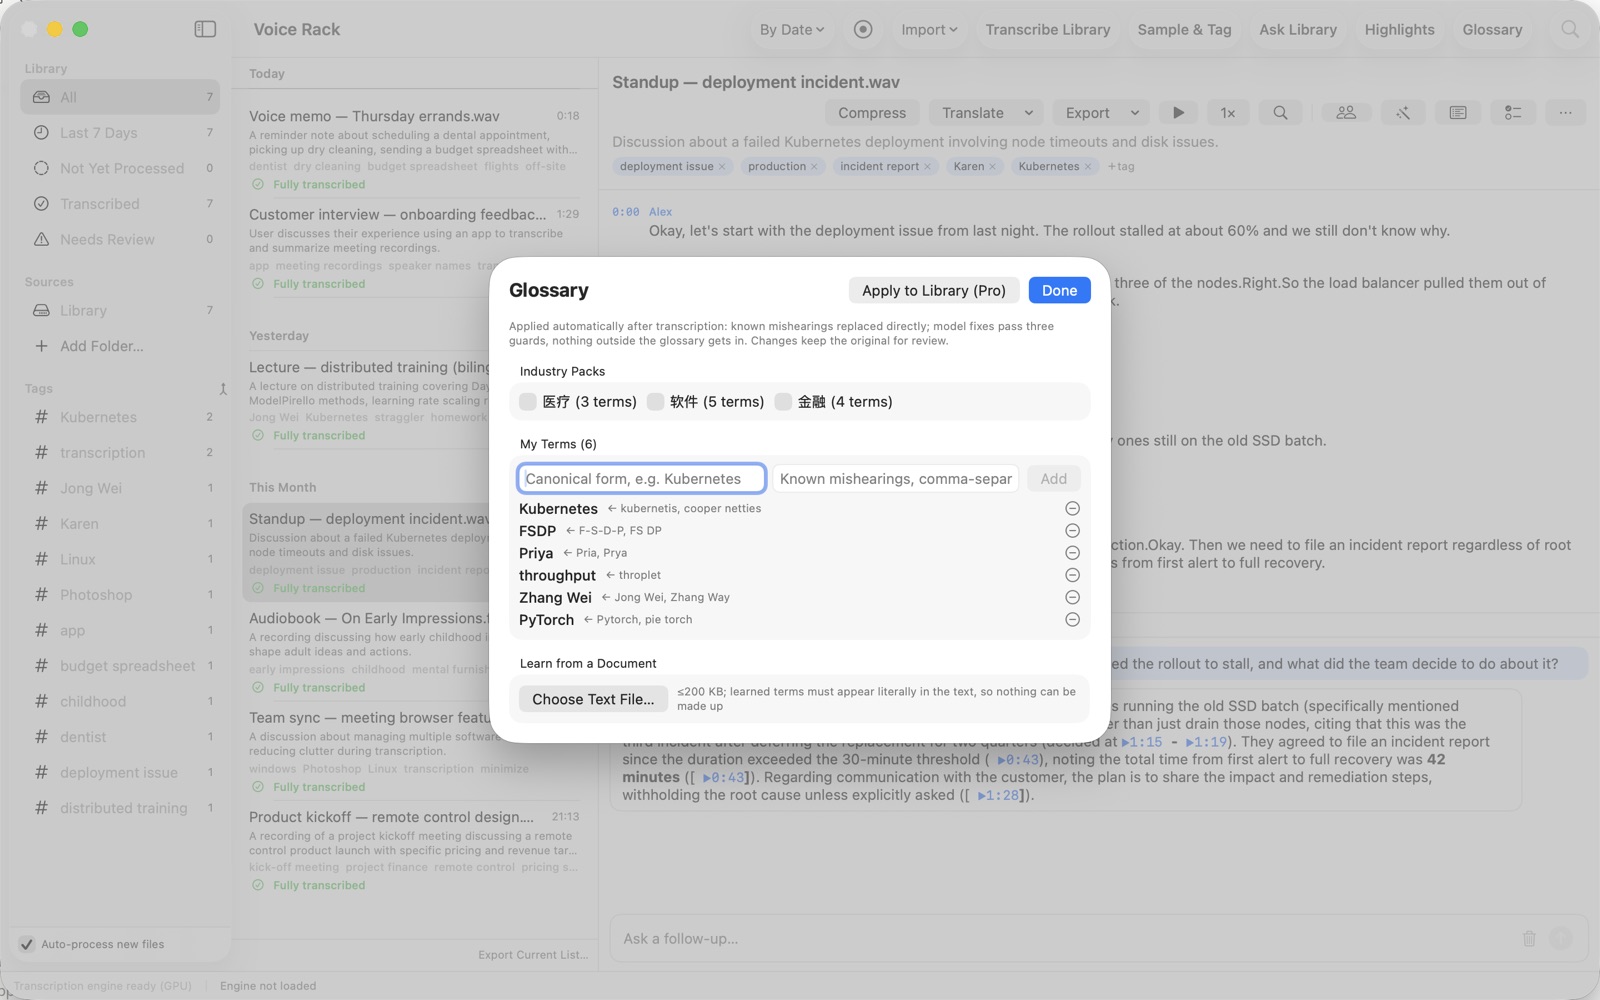Open the transcript search magnifier icon
The height and width of the screenshot is (1000, 1600).
pyautogui.click(x=1280, y=113)
